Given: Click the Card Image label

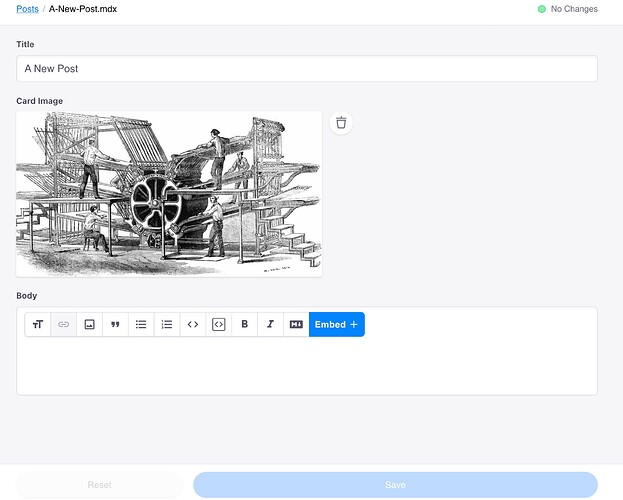Looking at the screenshot, I should click(x=39, y=101).
